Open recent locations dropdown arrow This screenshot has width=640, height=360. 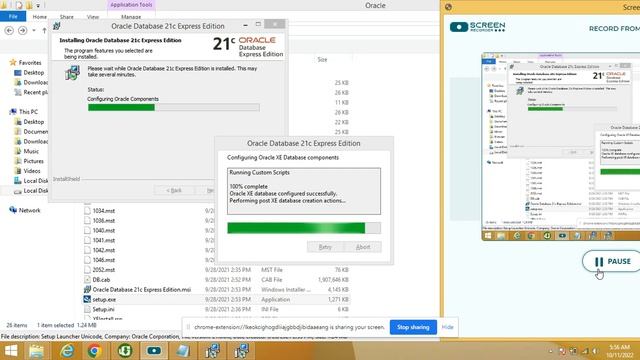point(34,31)
